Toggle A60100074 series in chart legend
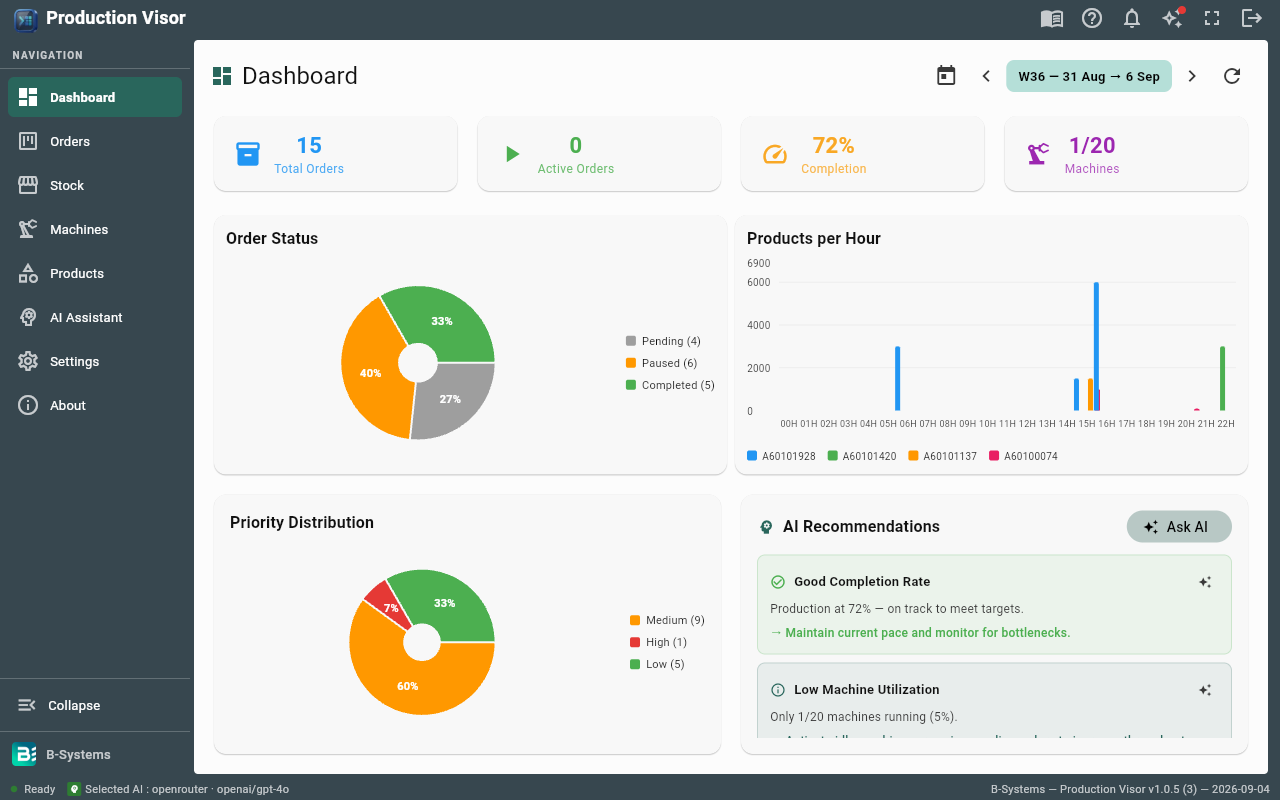Image resolution: width=1280 pixels, height=800 pixels. (1023, 456)
